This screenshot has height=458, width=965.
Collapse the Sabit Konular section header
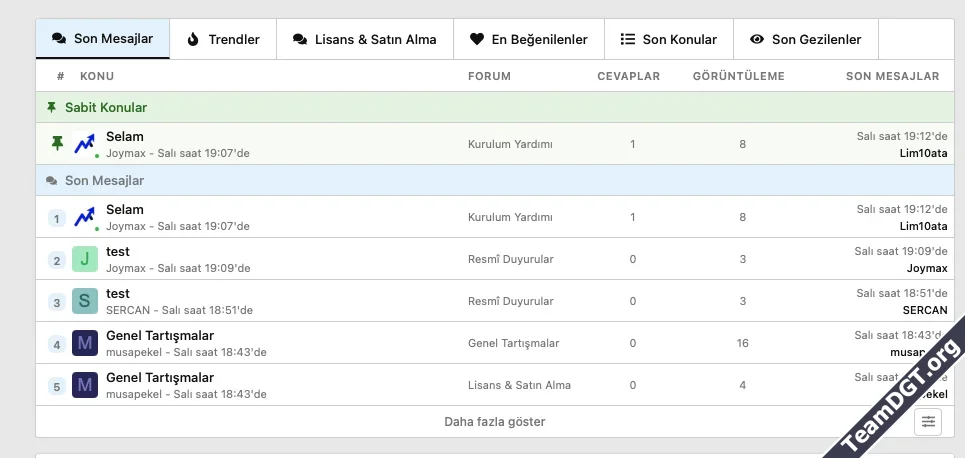tap(105, 107)
